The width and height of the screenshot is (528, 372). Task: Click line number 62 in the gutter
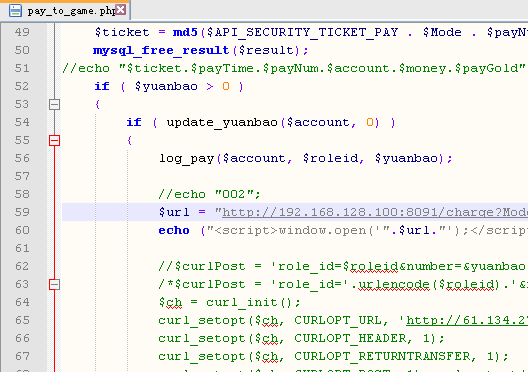22,267
